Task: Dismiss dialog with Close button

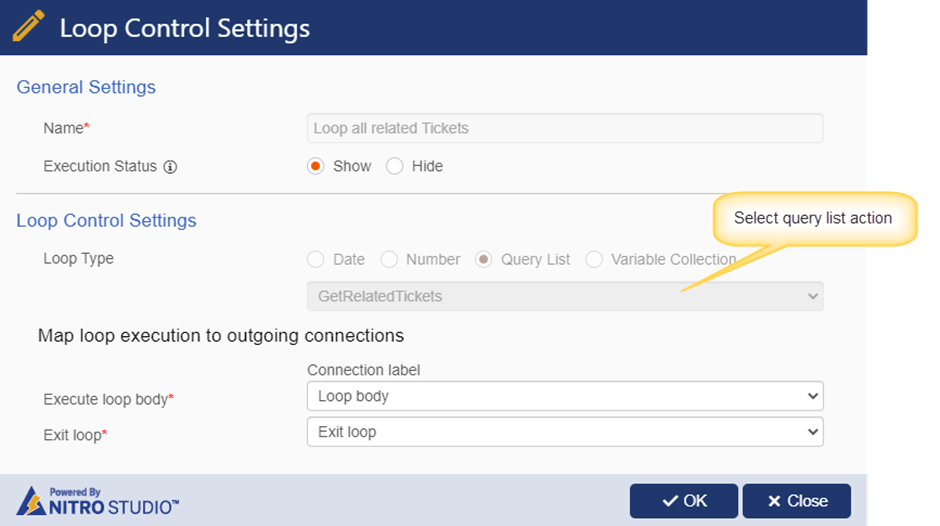Action: point(797,501)
